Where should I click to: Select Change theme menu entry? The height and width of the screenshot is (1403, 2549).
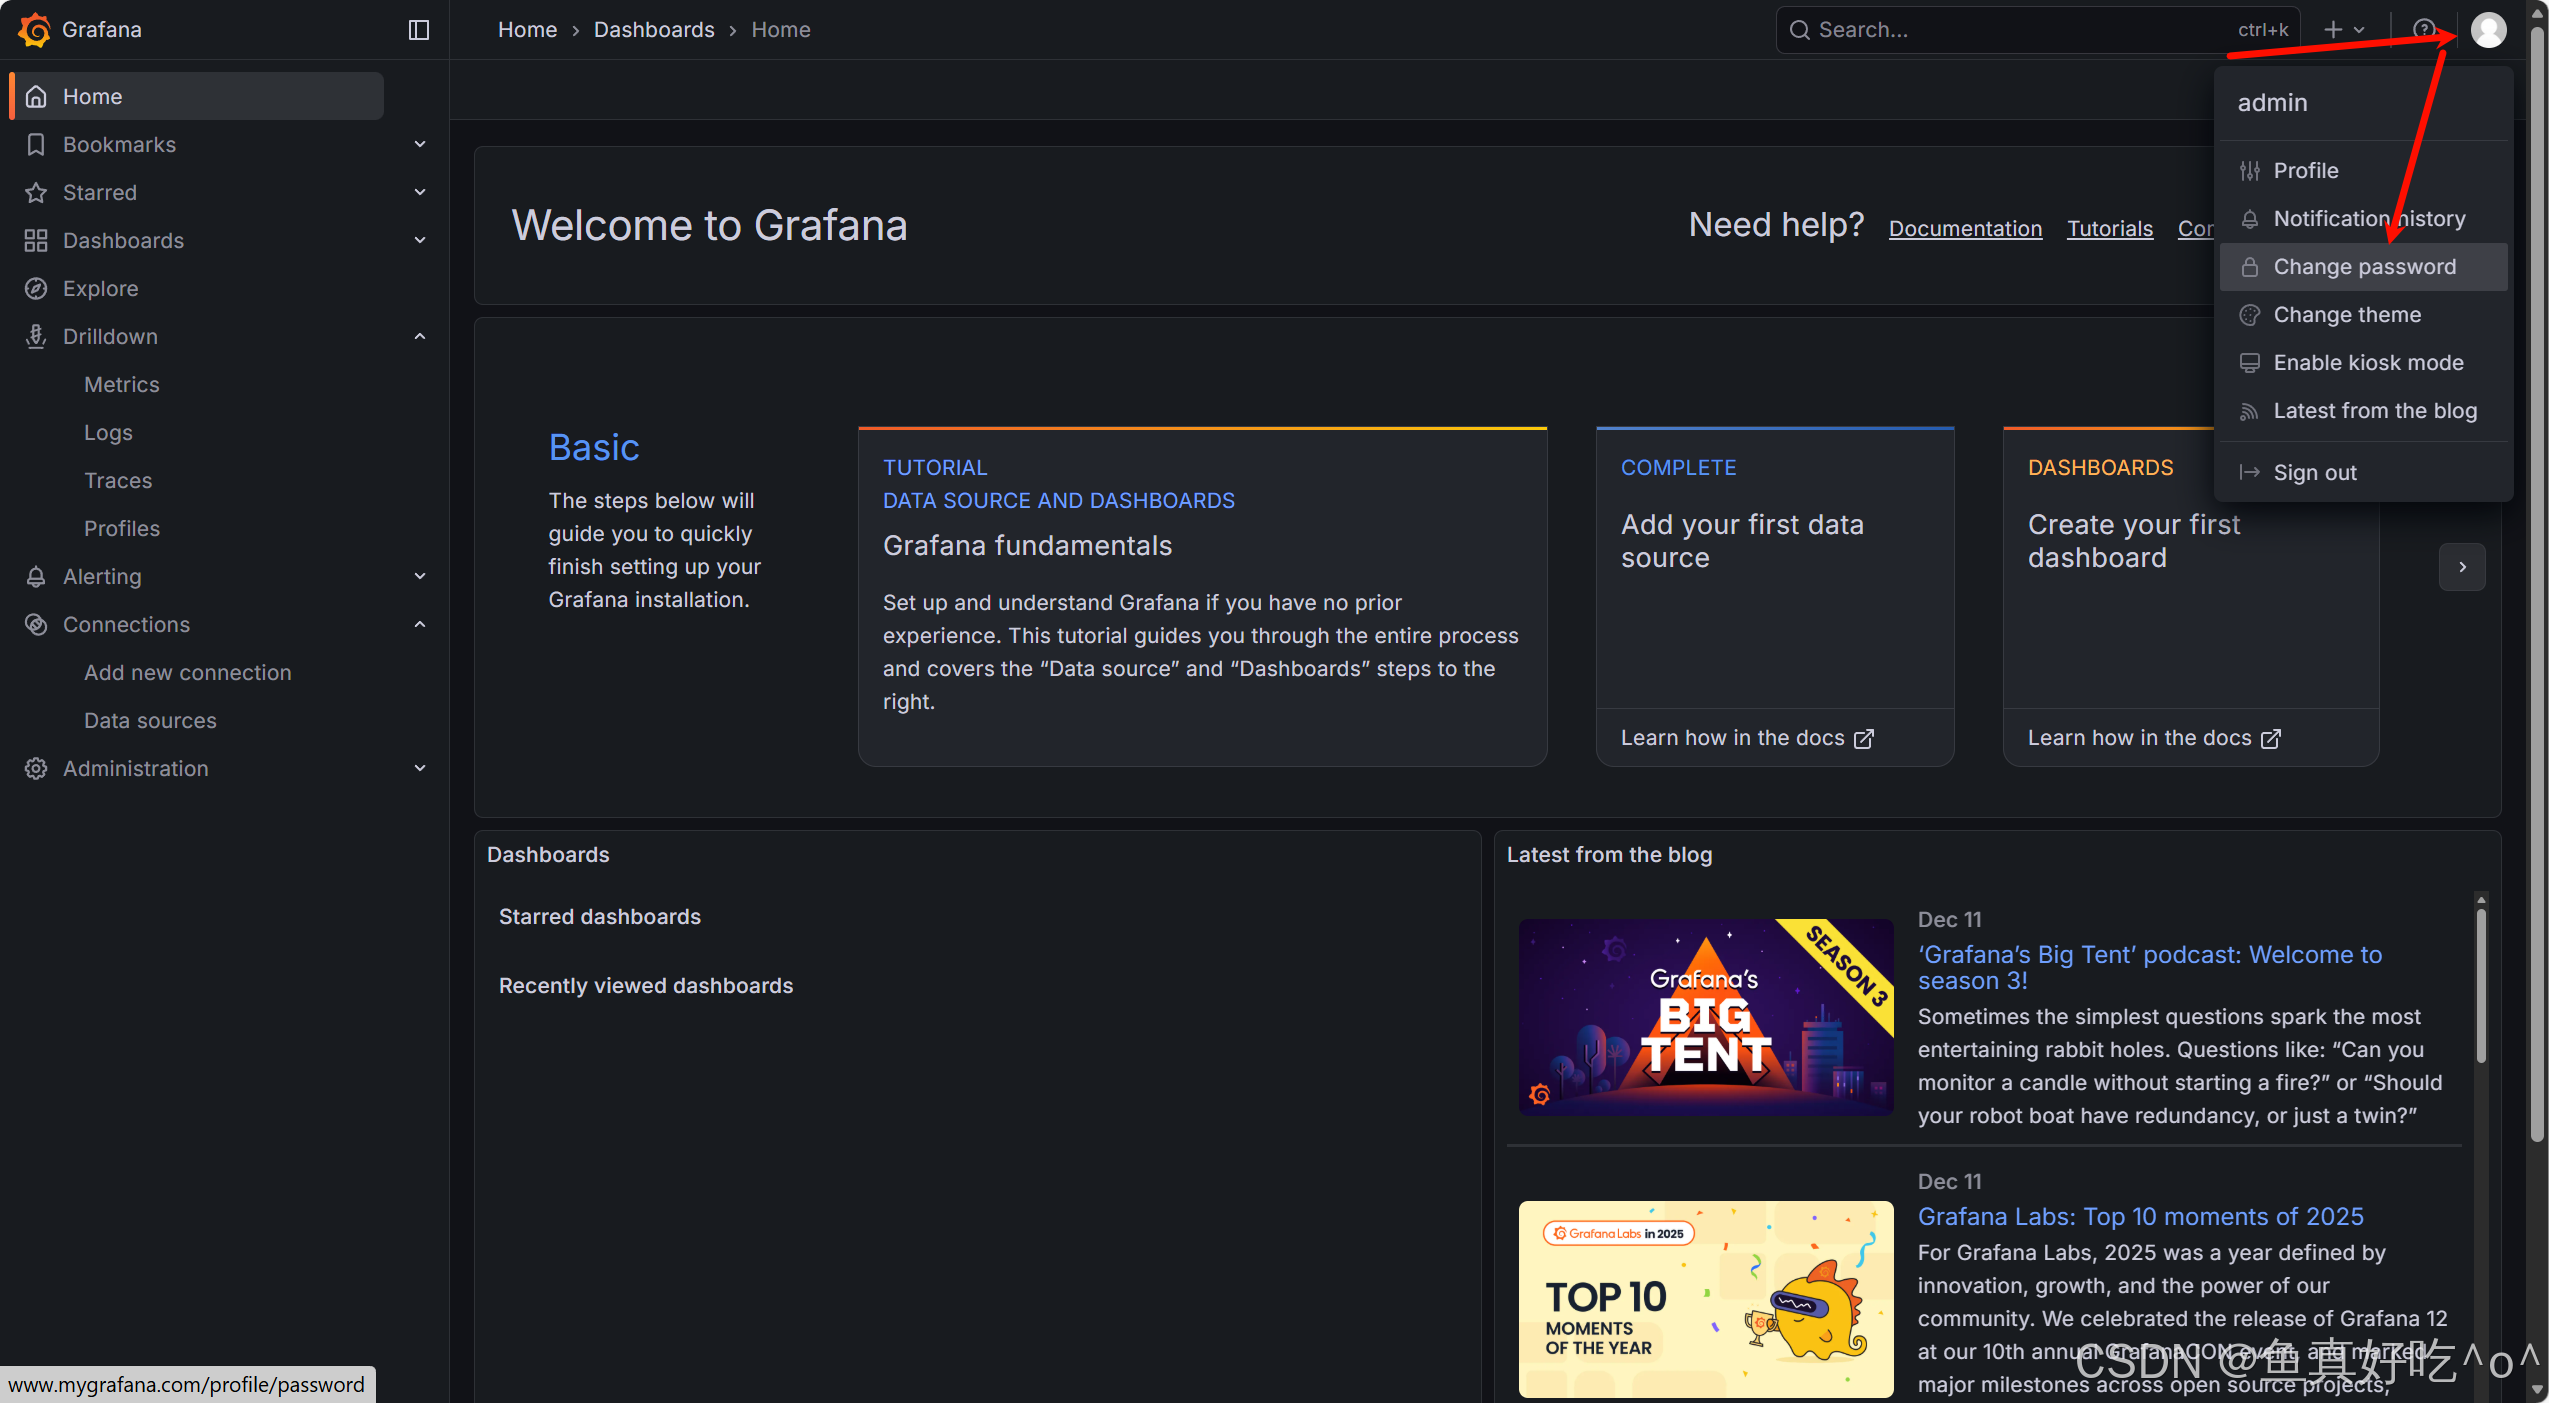[2346, 314]
